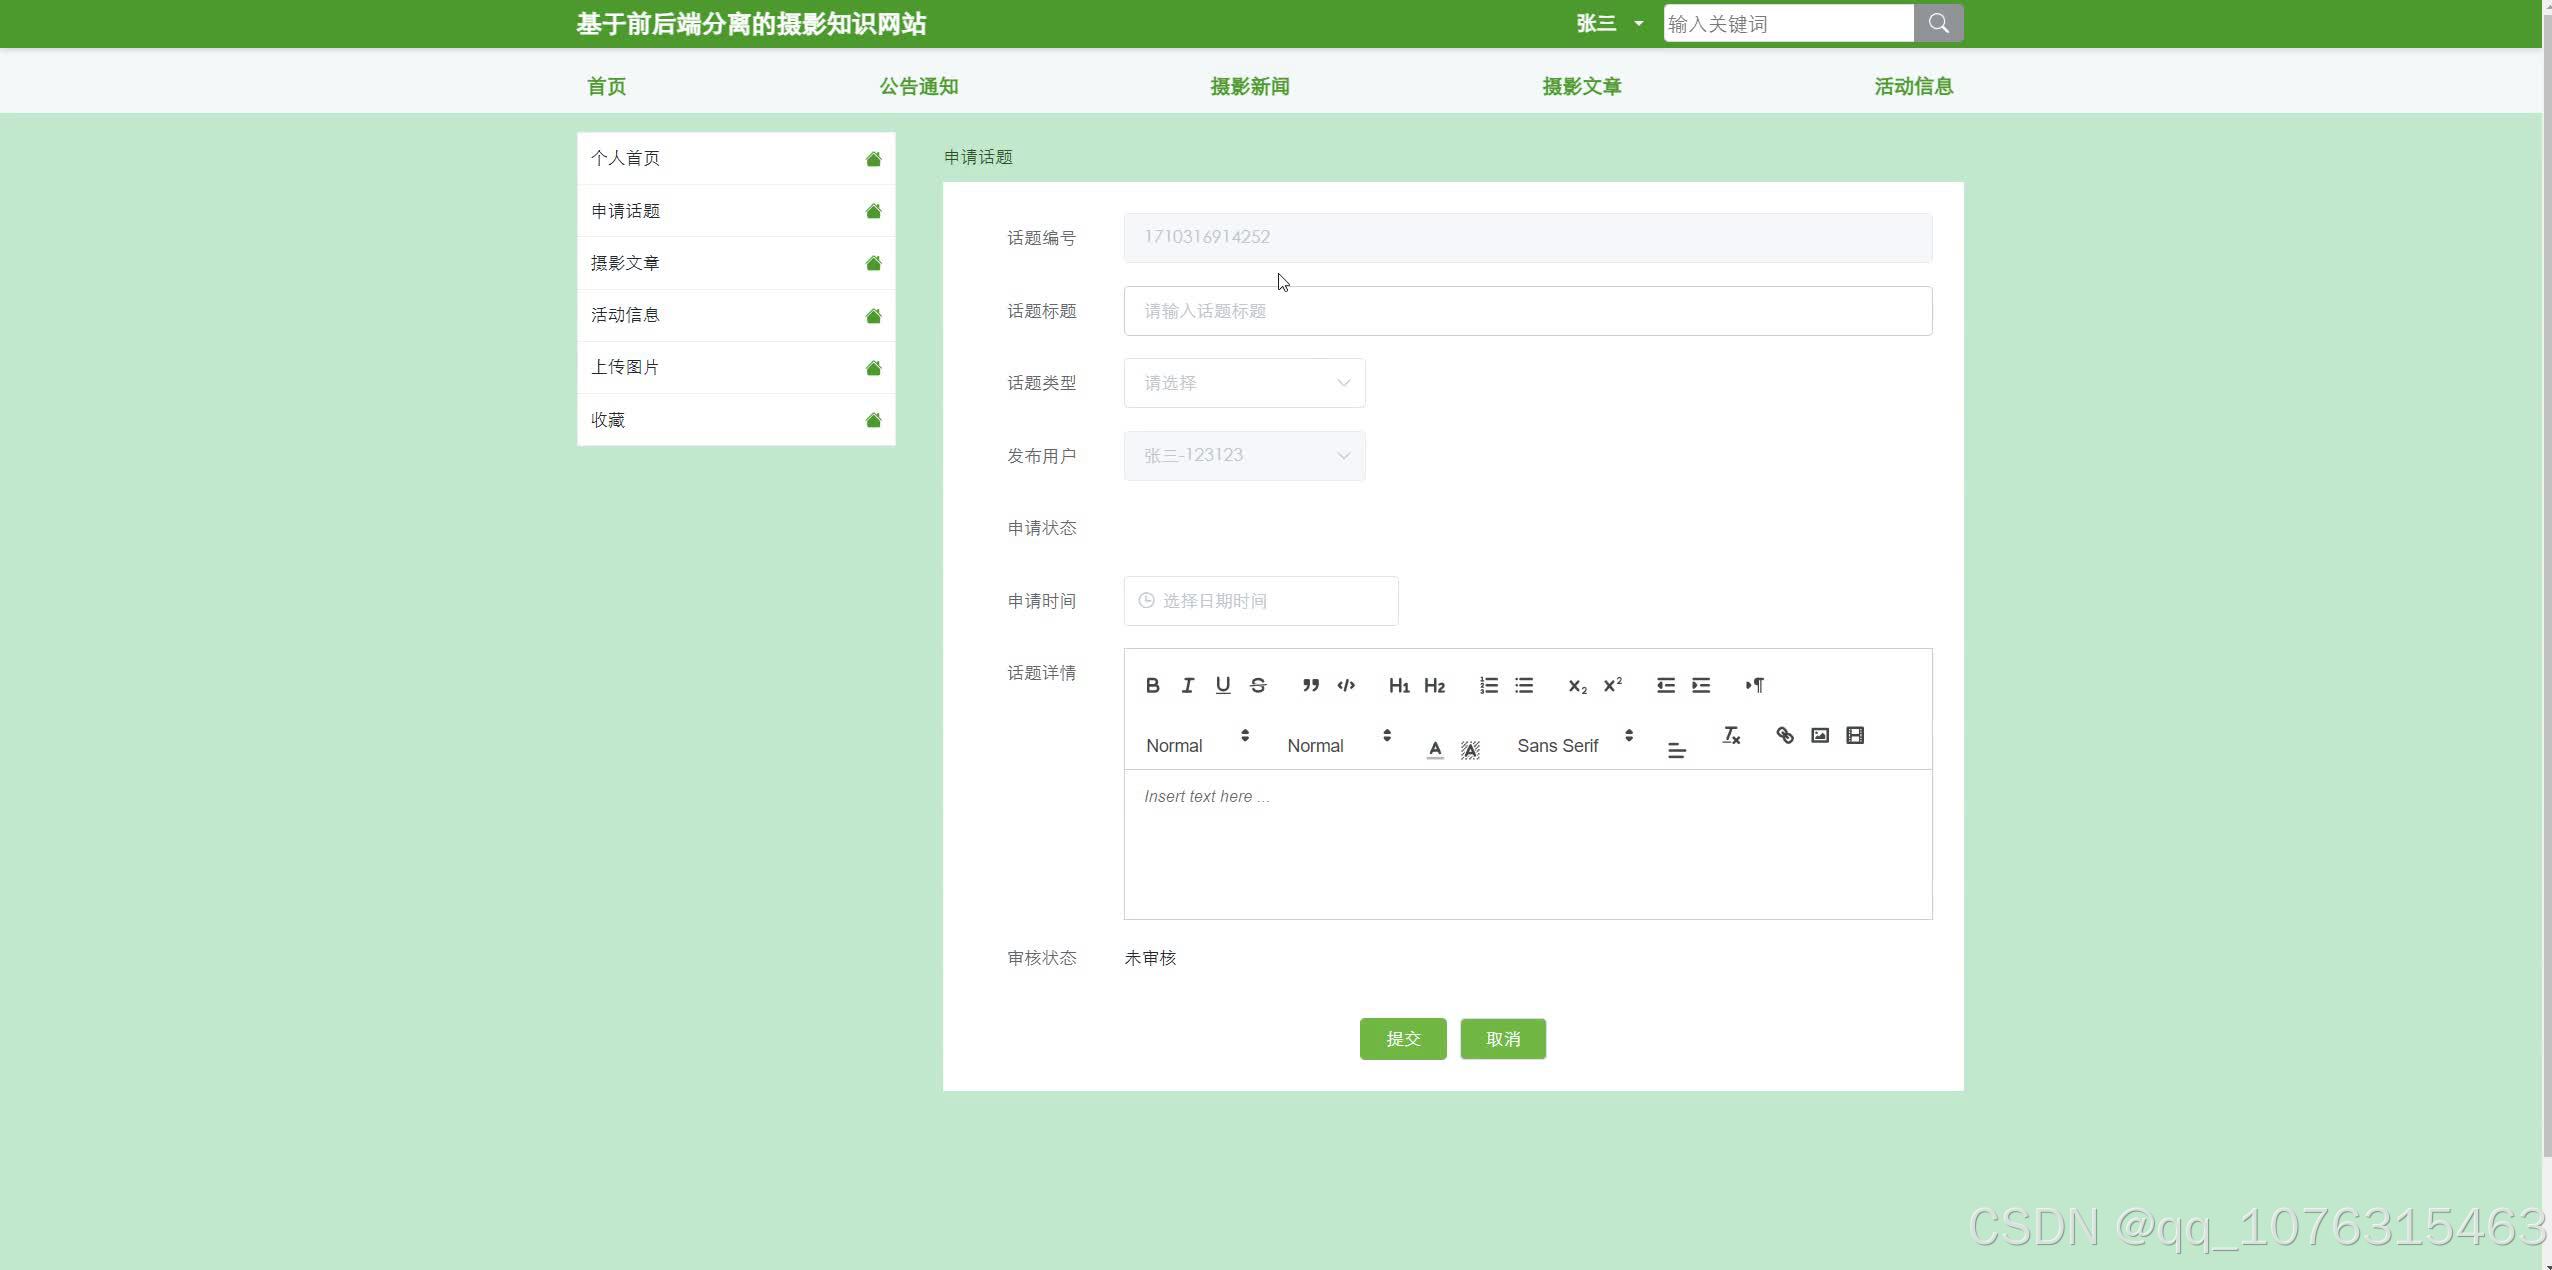Click the 提交 submit button
2552x1270 pixels.
1402,1039
